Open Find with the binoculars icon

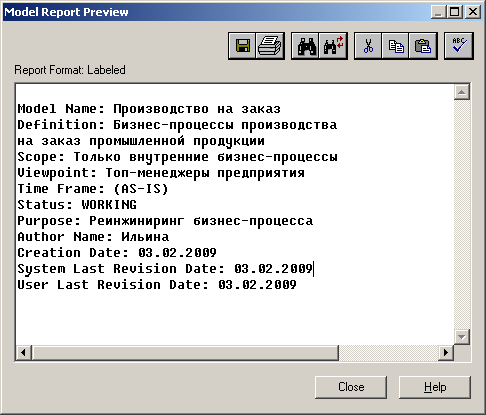[x=305, y=46]
